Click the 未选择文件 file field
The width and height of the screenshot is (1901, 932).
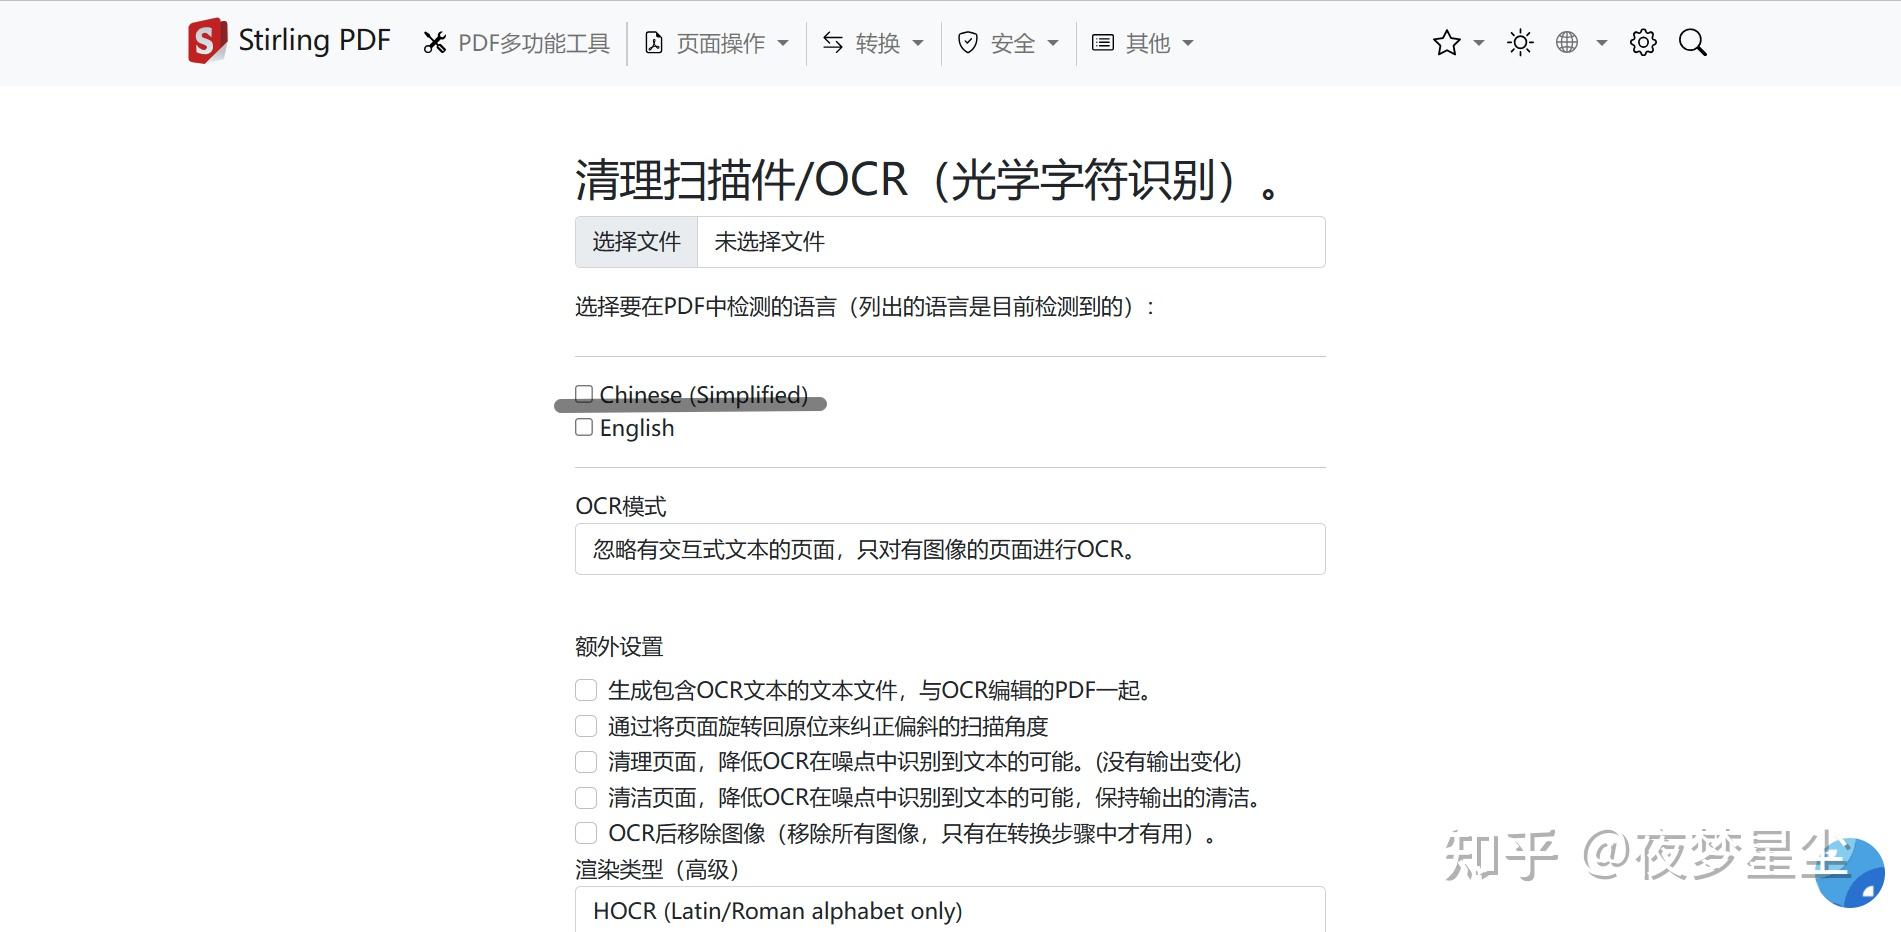click(1010, 241)
